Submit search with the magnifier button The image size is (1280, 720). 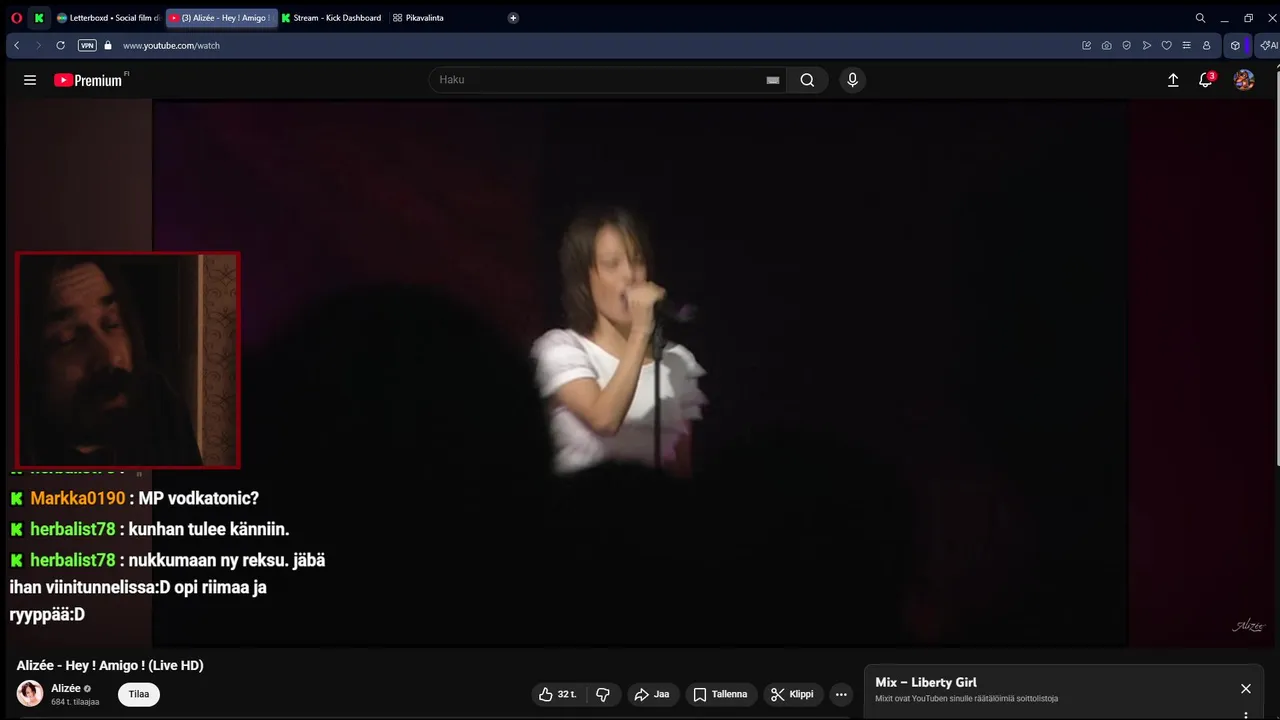pos(807,80)
